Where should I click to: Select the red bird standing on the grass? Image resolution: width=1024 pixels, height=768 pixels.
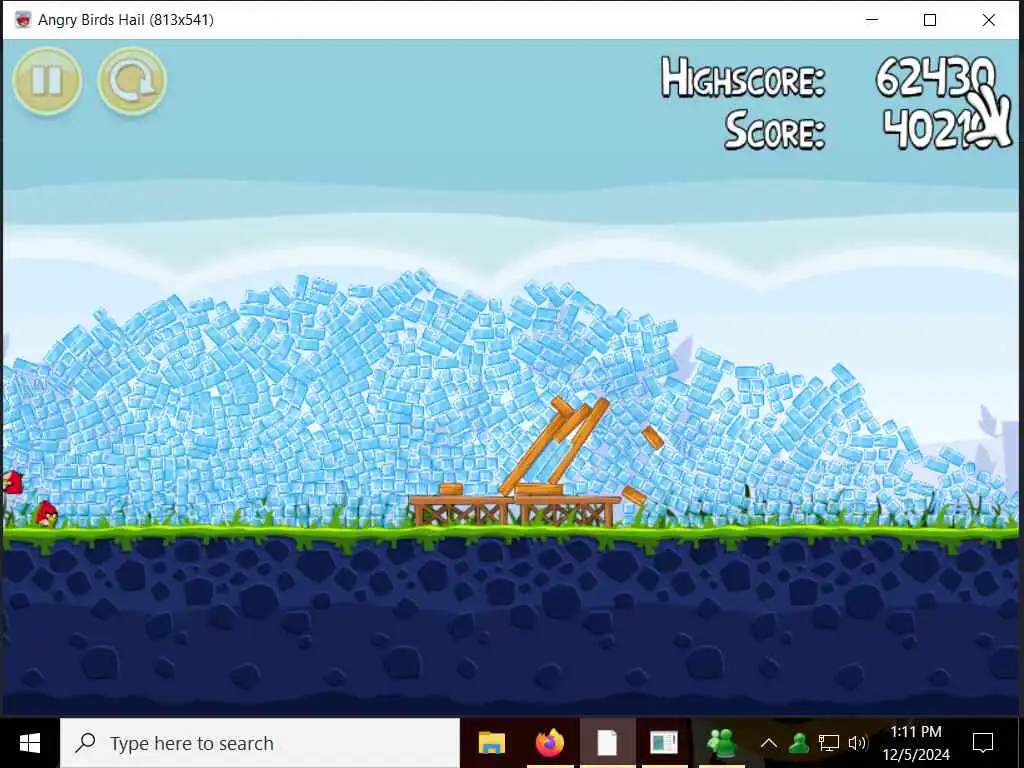46,513
